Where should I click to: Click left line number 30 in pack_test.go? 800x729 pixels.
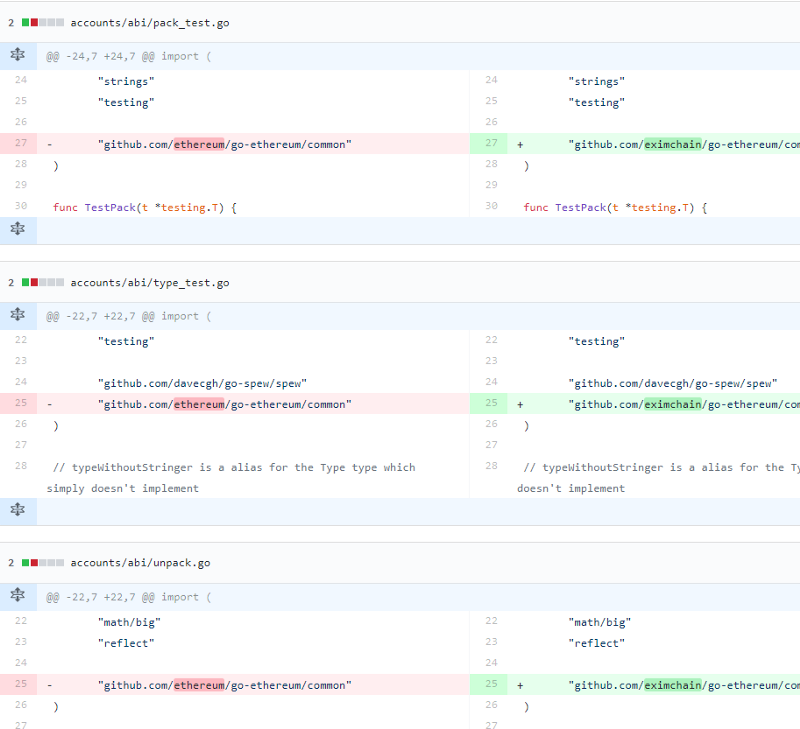click(x=20, y=207)
